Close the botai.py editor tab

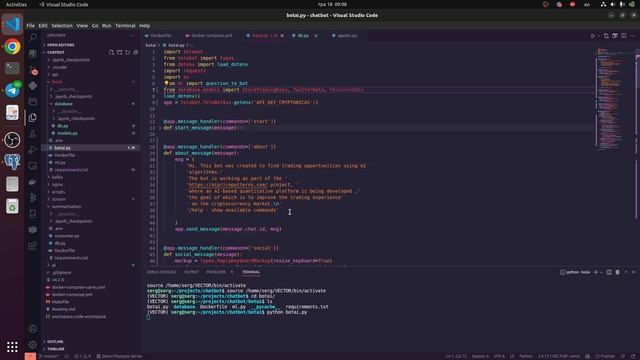pos(282,36)
